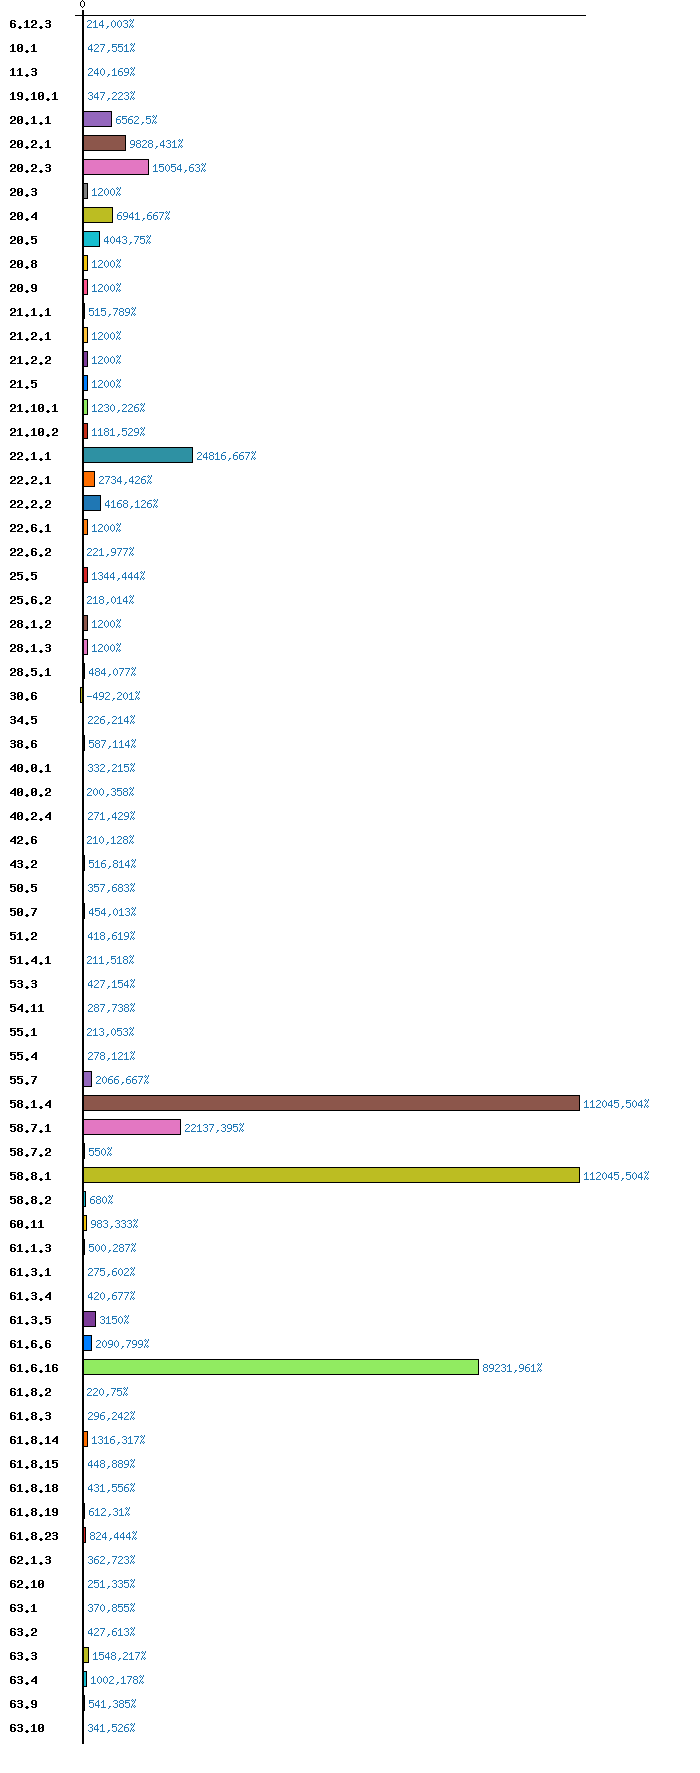
Task: Select the row label 61.8.14
Action: tap(34, 1440)
